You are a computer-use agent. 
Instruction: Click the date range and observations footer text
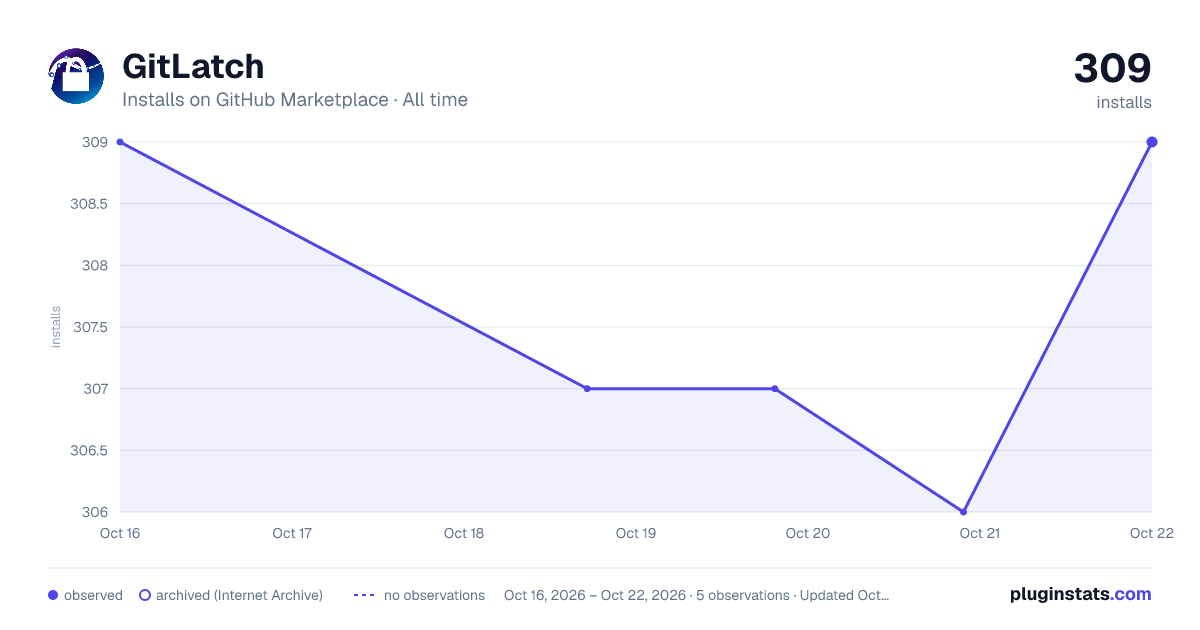pyautogui.click(x=696, y=595)
